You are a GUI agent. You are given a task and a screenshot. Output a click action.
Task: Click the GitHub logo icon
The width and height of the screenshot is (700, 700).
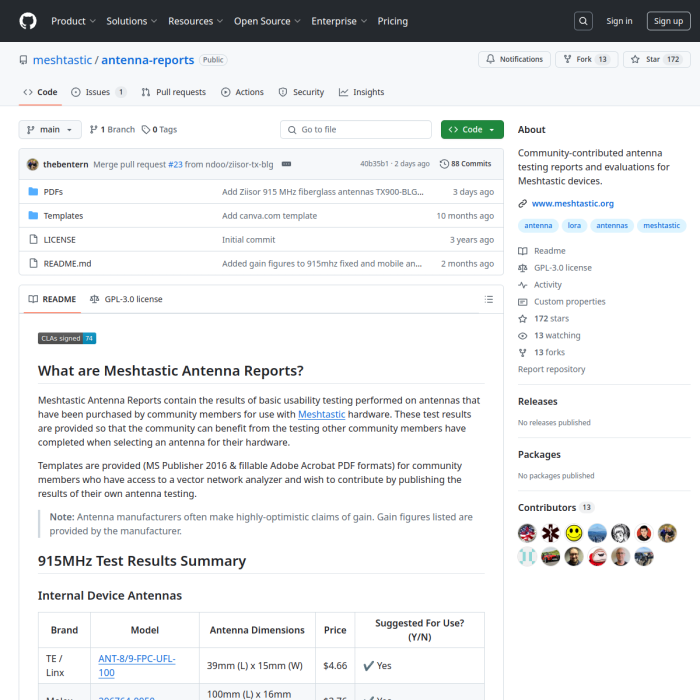pyautogui.click(x=28, y=21)
